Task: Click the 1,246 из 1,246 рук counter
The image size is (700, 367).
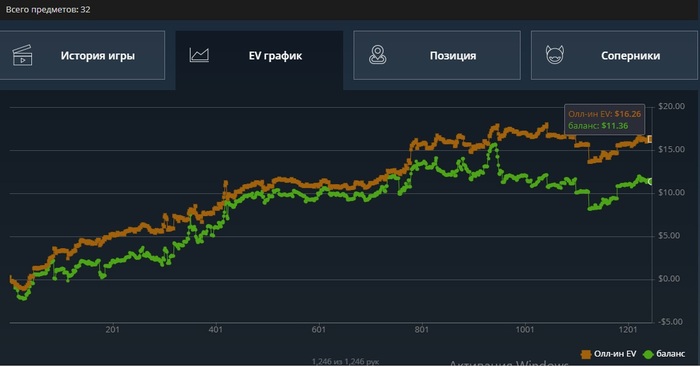Action: point(346,362)
